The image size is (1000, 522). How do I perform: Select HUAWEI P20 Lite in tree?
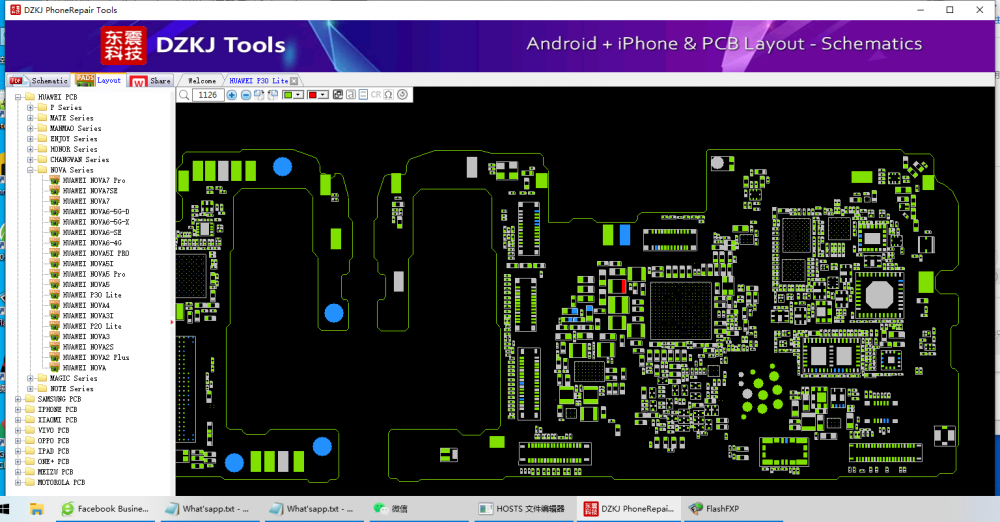pyautogui.click(x=92, y=326)
